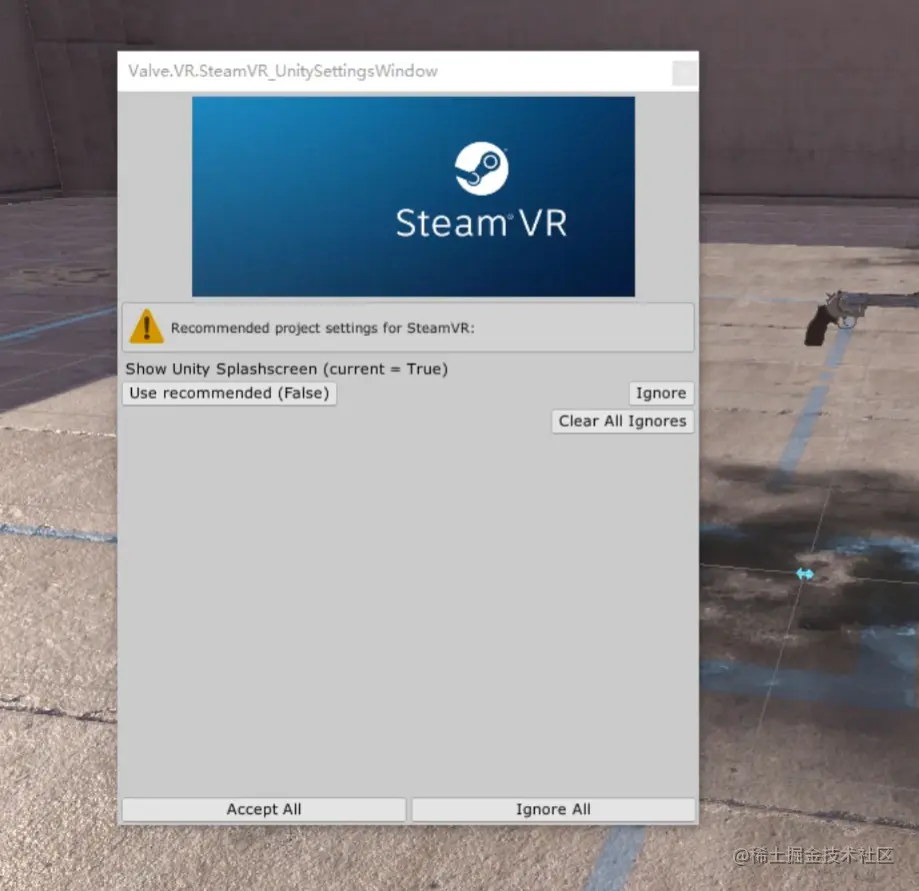Click the Ignore All button
The width and height of the screenshot is (919, 891).
coord(553,810)
